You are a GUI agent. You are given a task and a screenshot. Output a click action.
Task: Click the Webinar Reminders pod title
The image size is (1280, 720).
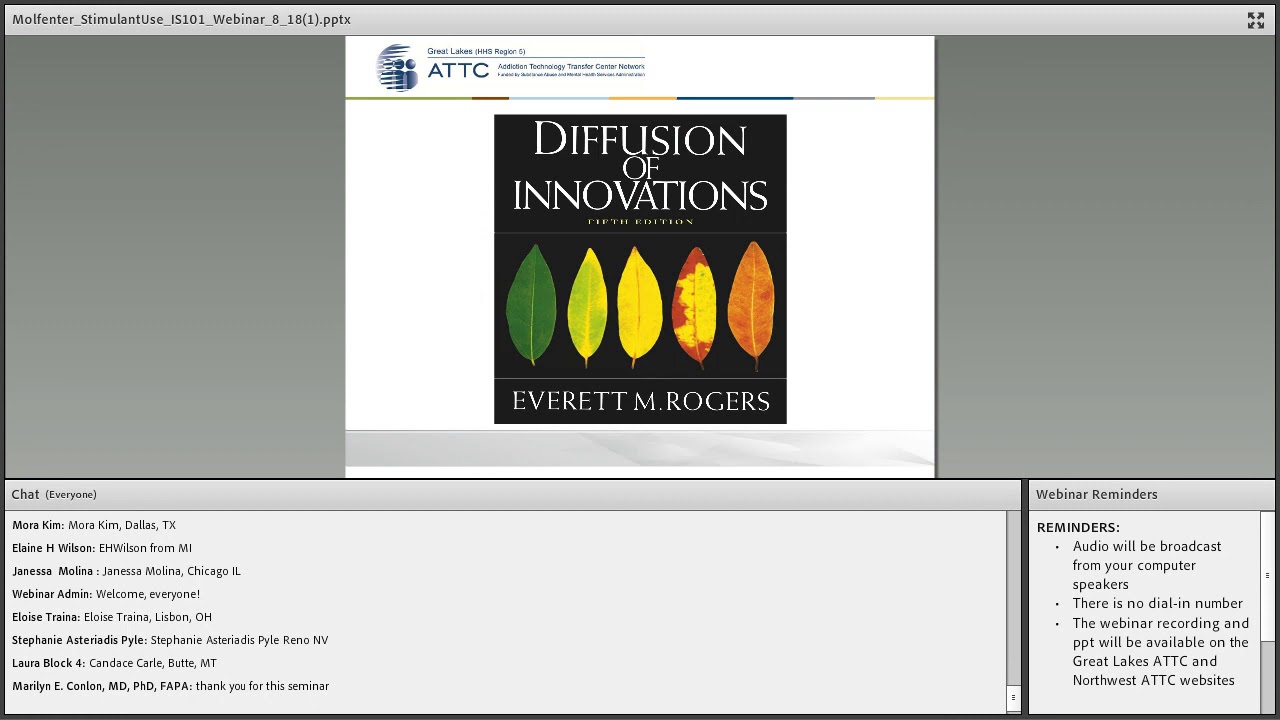[1097, 494]
